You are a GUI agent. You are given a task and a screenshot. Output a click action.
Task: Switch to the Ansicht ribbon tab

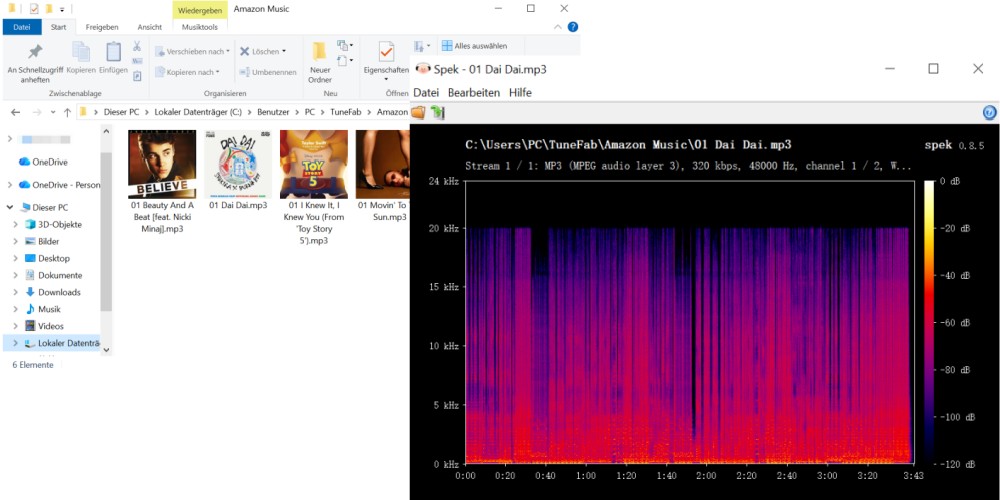pyautogui.click(x=149, y=27)
